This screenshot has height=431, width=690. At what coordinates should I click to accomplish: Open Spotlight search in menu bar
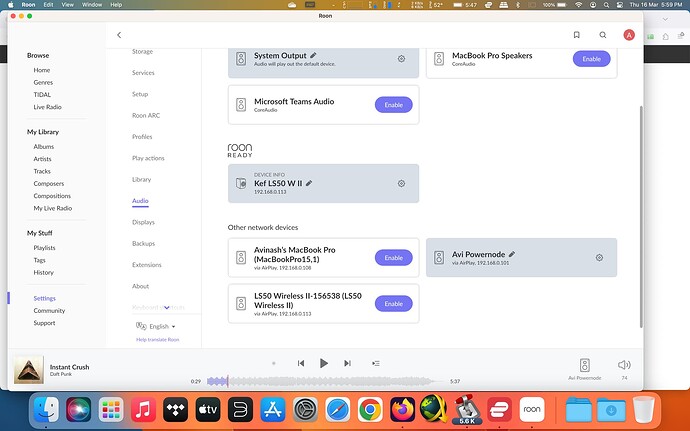pyautogui.click(x=606, y=4)
